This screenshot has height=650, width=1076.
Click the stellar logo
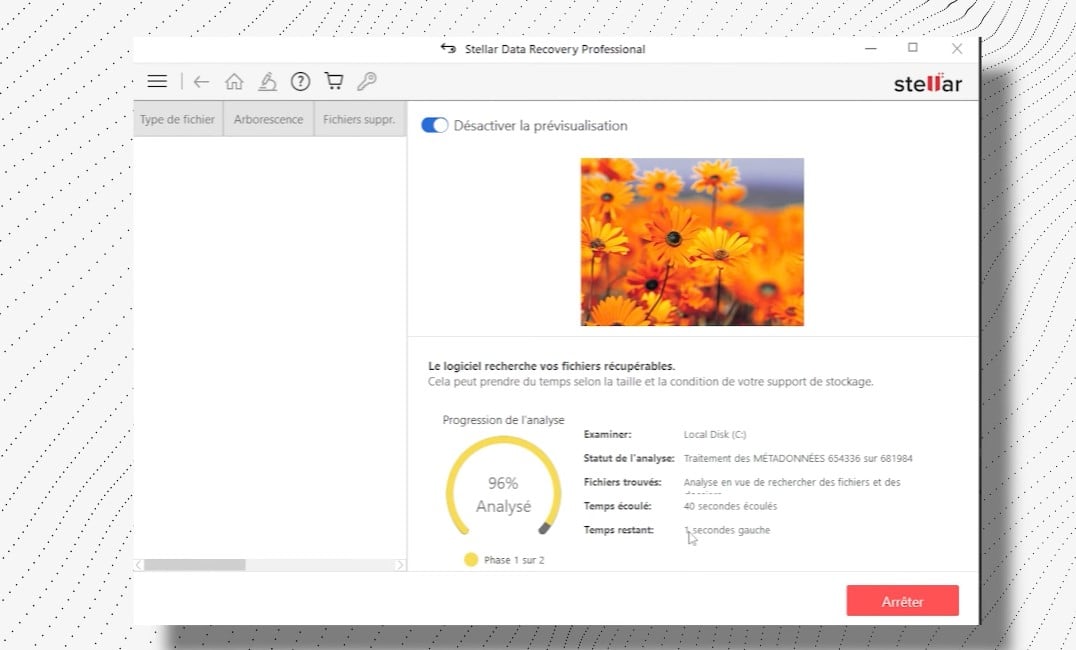928,84
